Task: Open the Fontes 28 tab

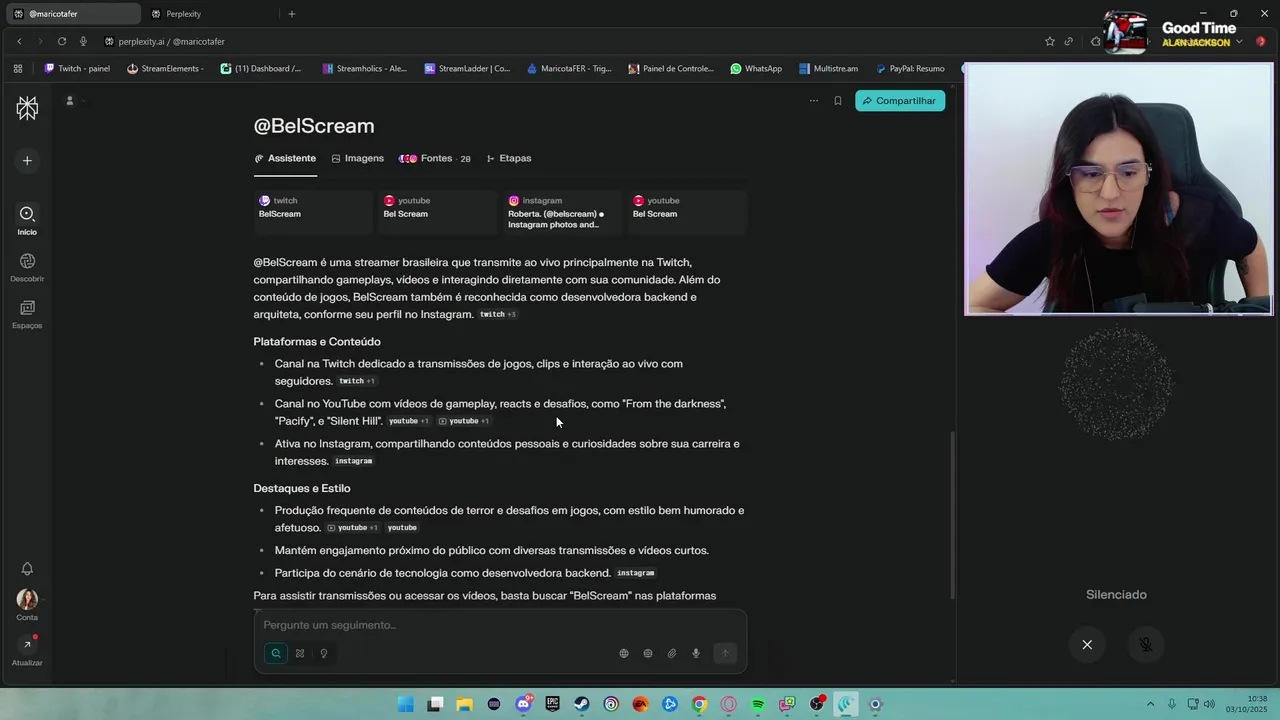Action: (435, 158)
